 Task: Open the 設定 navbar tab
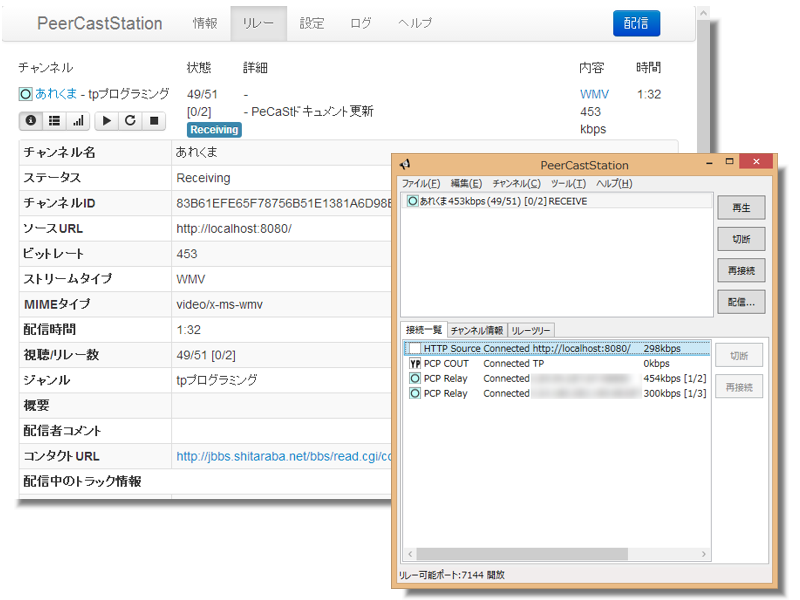(x=312, y=23)
